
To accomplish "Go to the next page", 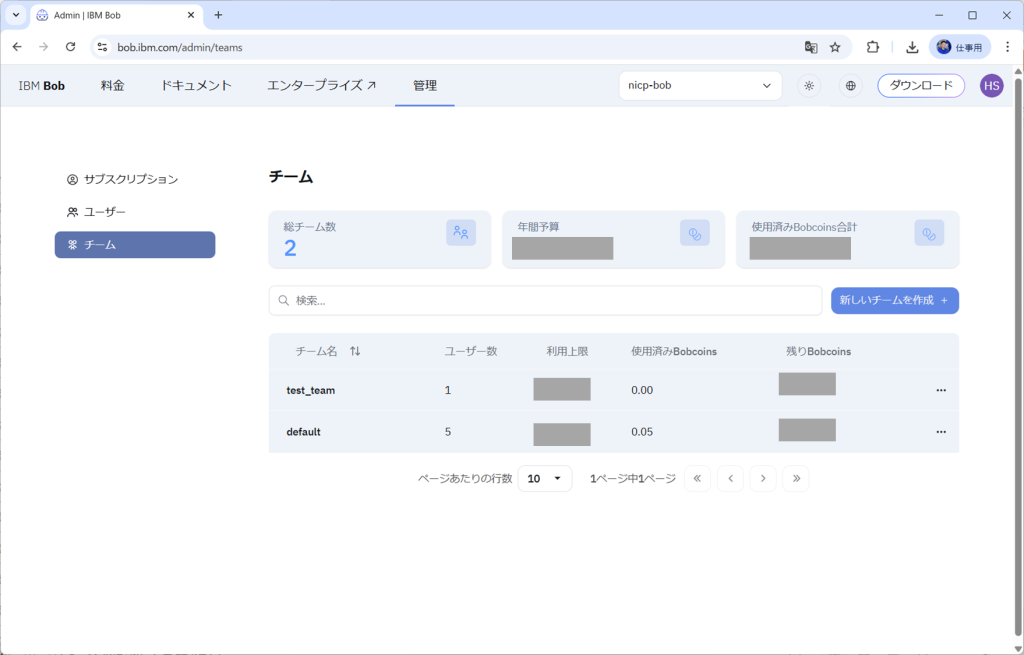I will coord(763,479).
